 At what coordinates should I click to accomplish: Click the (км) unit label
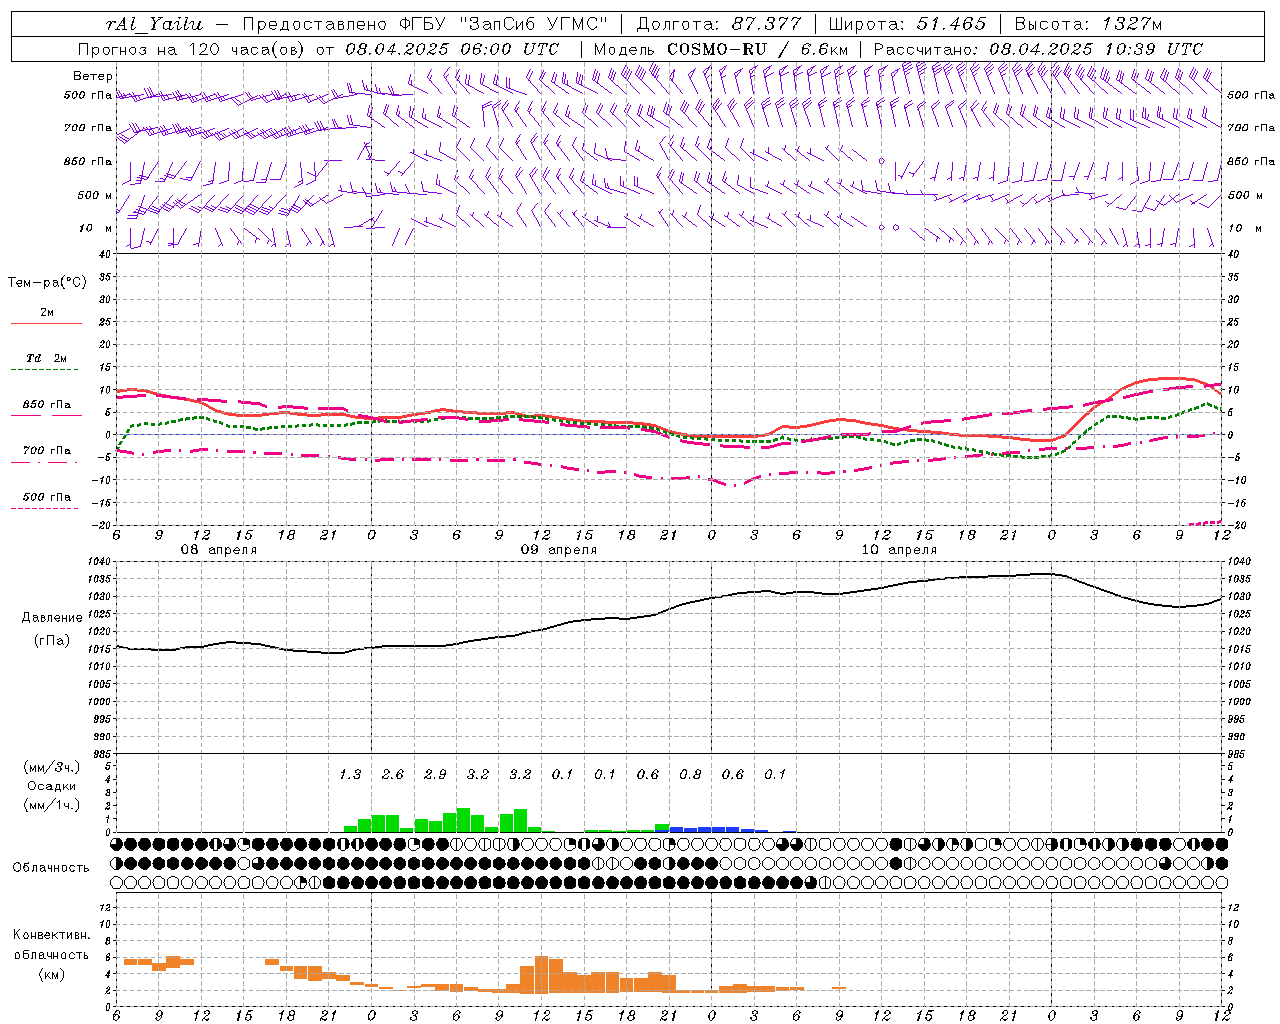[51, 974]
